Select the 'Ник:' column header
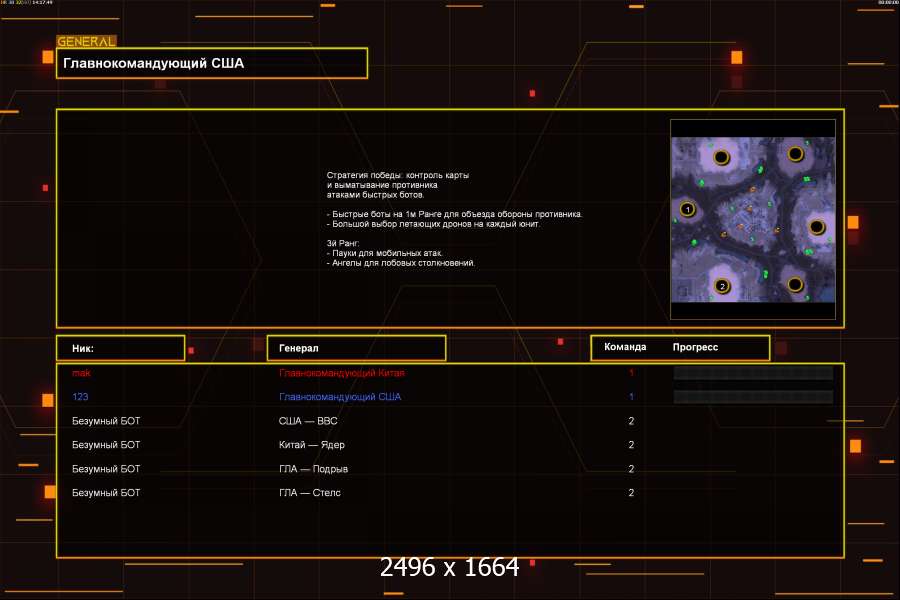900x600 pixels. tap(121, 348)
